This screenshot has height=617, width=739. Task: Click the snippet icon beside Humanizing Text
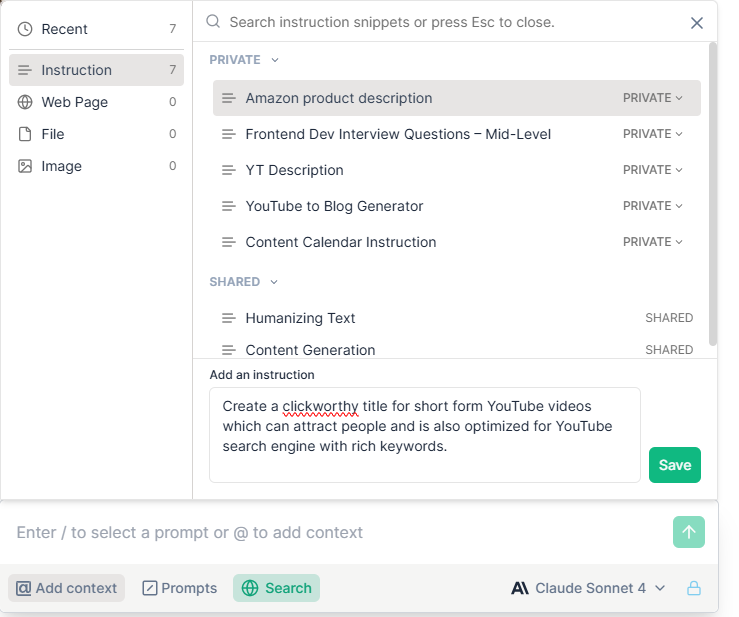[x=229, y=318]
